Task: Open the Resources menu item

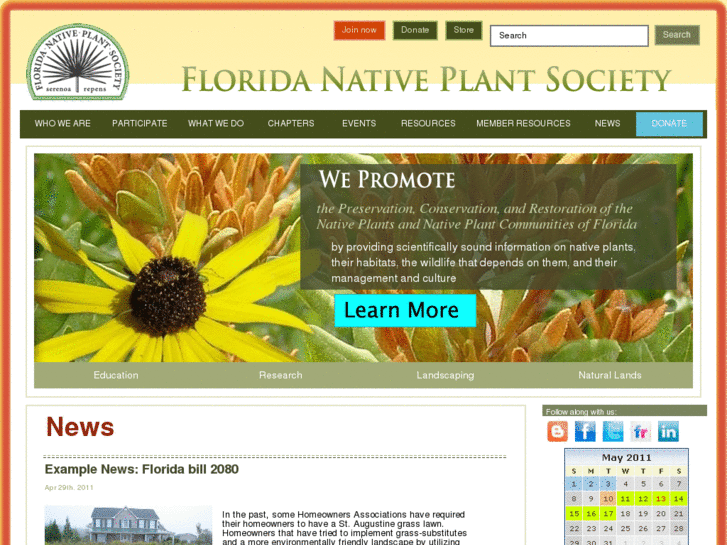Action: (x=428, y=124)
